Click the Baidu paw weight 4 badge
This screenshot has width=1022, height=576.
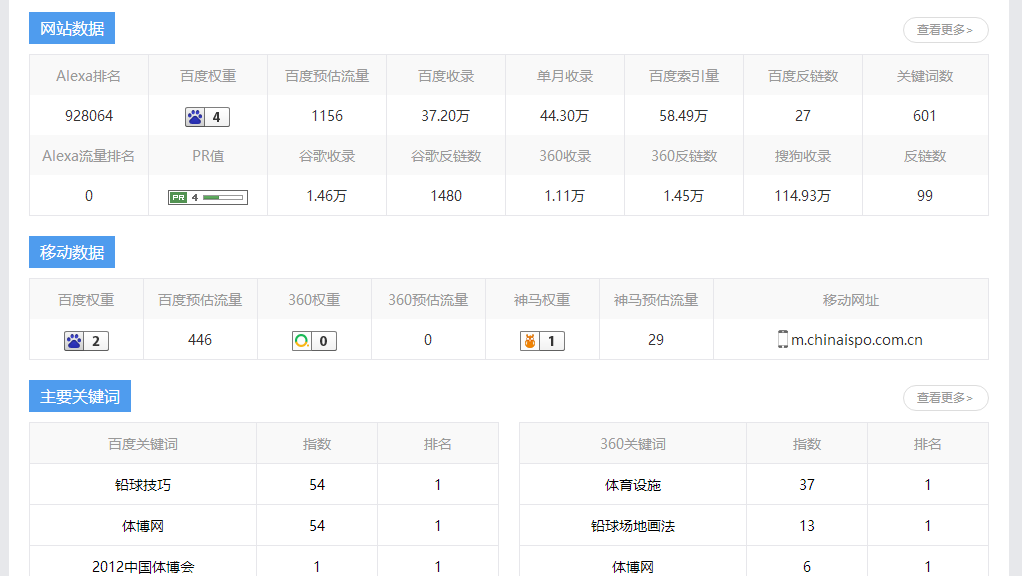[207, 117]
